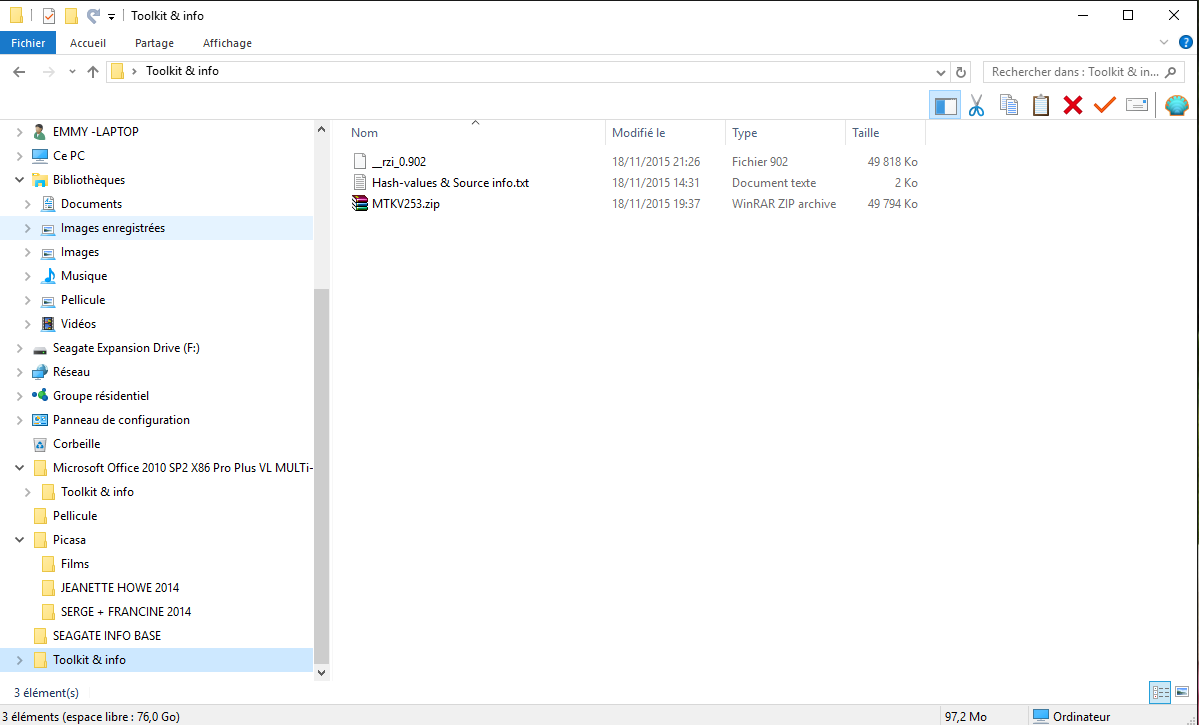1199x725 pixels.
Task: Collapse the Bibliothèques tree node
Action: click(20, 180)
